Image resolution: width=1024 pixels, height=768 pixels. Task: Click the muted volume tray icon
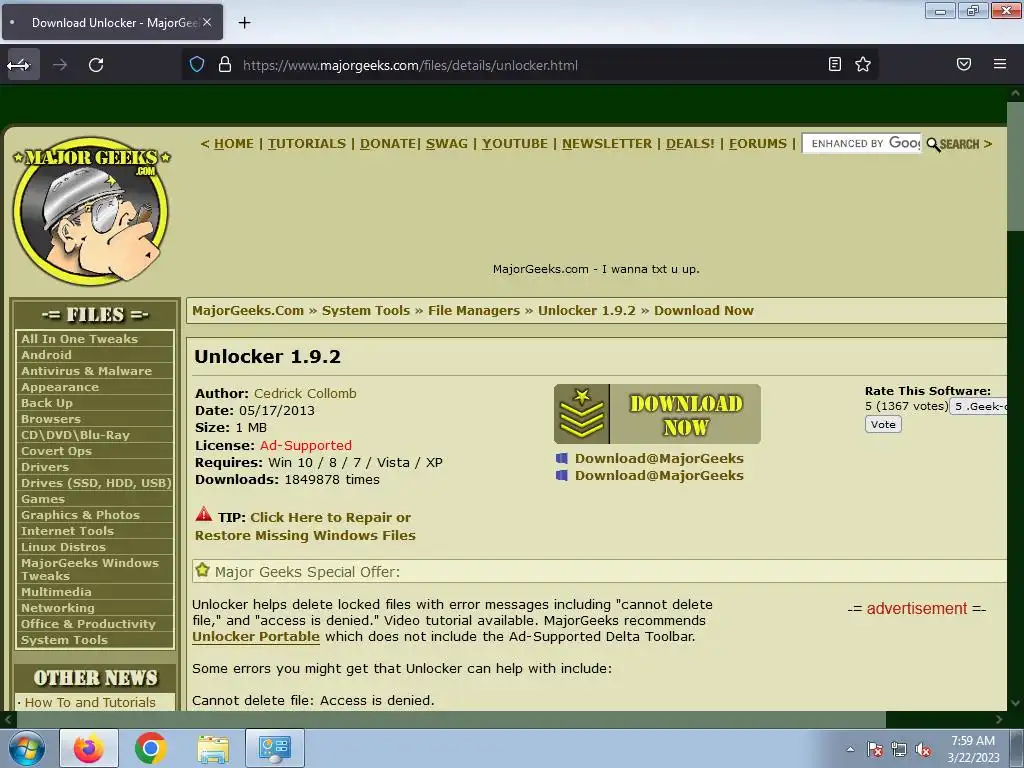pos(923,750)
